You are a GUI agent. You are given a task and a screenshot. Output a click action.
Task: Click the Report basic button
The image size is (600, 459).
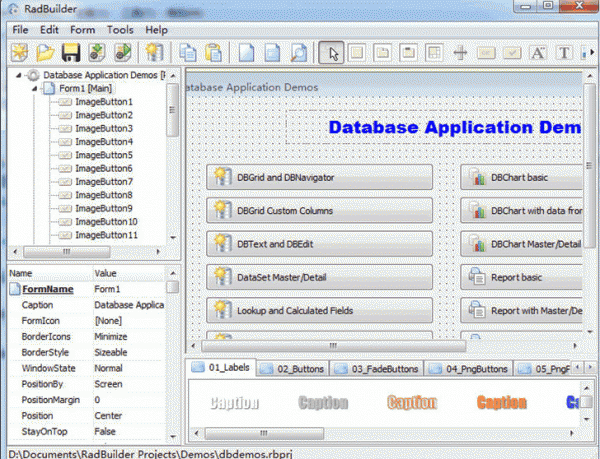pos(522,277)
